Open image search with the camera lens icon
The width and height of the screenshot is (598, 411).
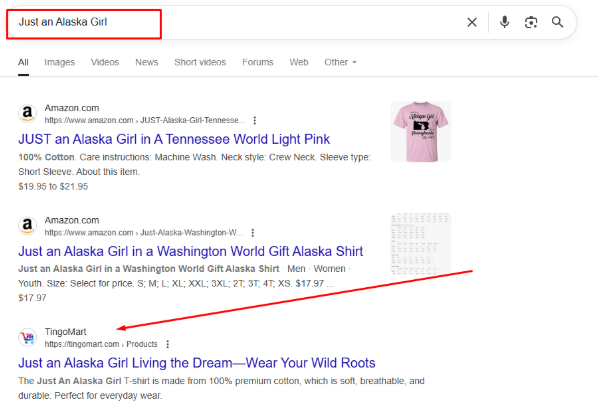coord(531,22)
